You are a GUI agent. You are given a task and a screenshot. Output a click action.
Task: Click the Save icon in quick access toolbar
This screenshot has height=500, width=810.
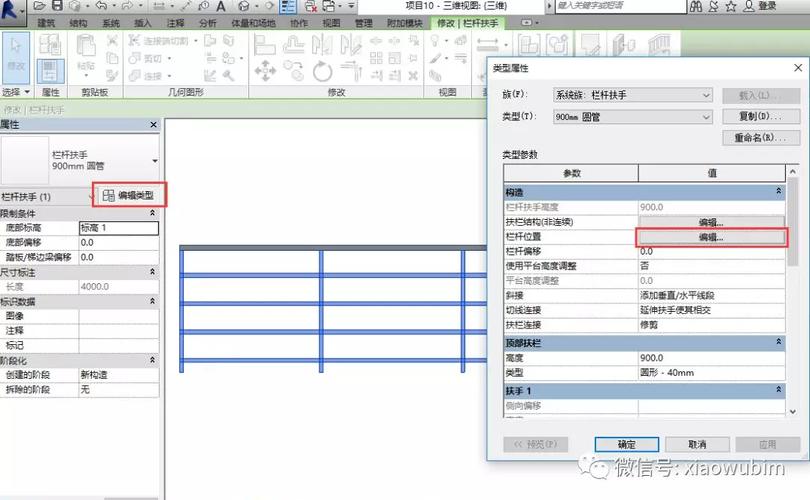(x=58, y=6)
